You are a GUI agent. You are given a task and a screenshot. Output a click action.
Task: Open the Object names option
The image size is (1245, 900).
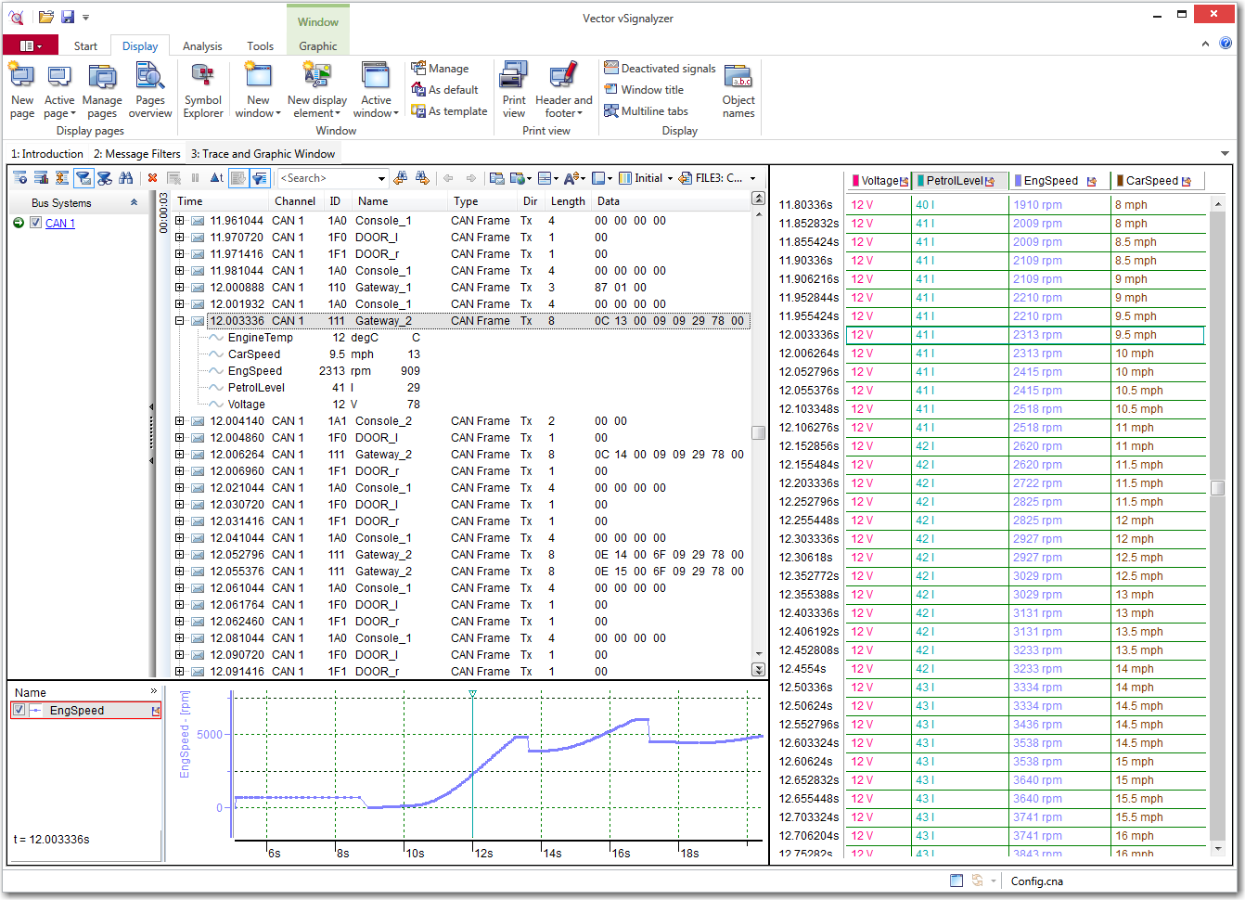(738, 90)
